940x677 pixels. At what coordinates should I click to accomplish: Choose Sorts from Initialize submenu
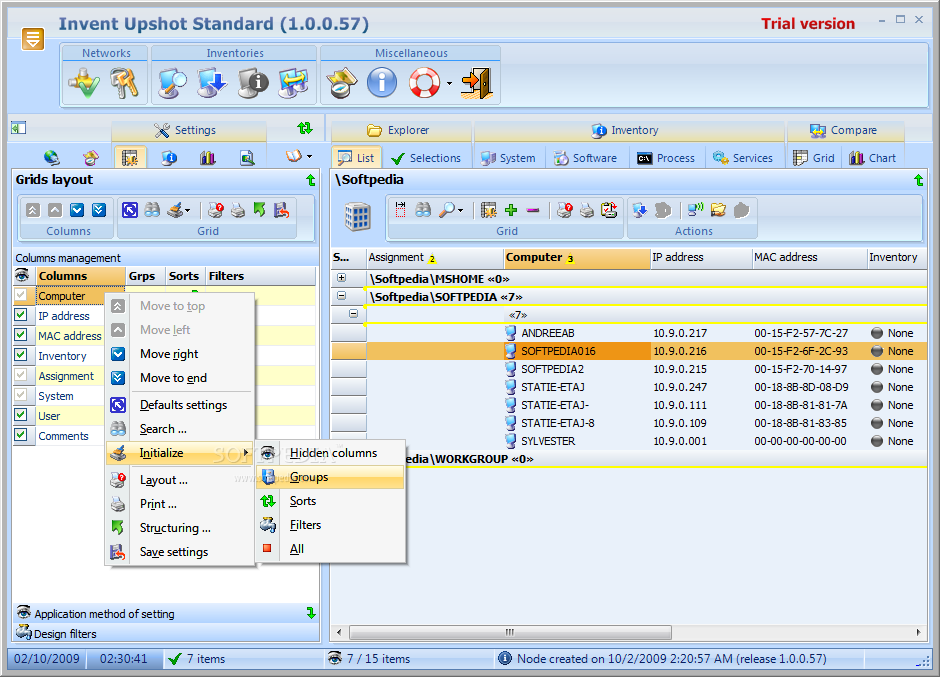[330, 501]
